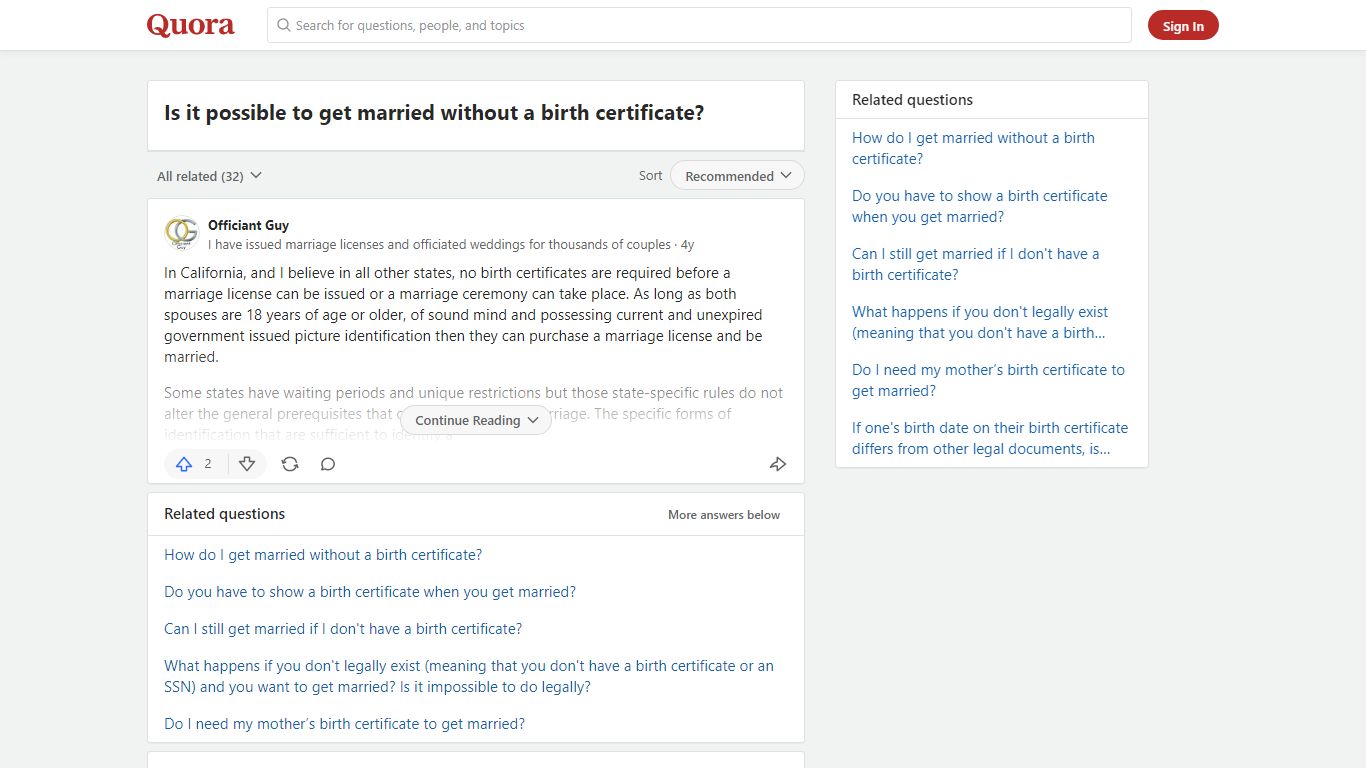
Task: Search icon in the search bar
Action: coord(284,25)
